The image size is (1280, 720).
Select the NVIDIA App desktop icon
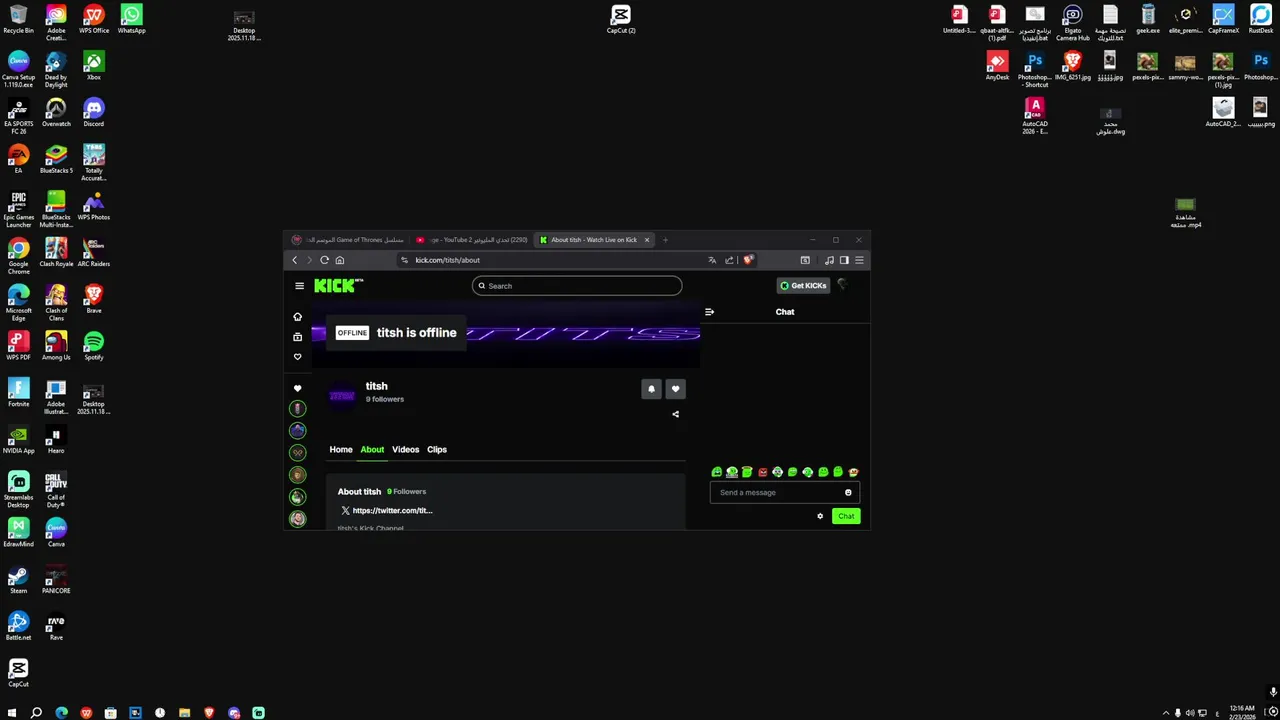(18, 439)
